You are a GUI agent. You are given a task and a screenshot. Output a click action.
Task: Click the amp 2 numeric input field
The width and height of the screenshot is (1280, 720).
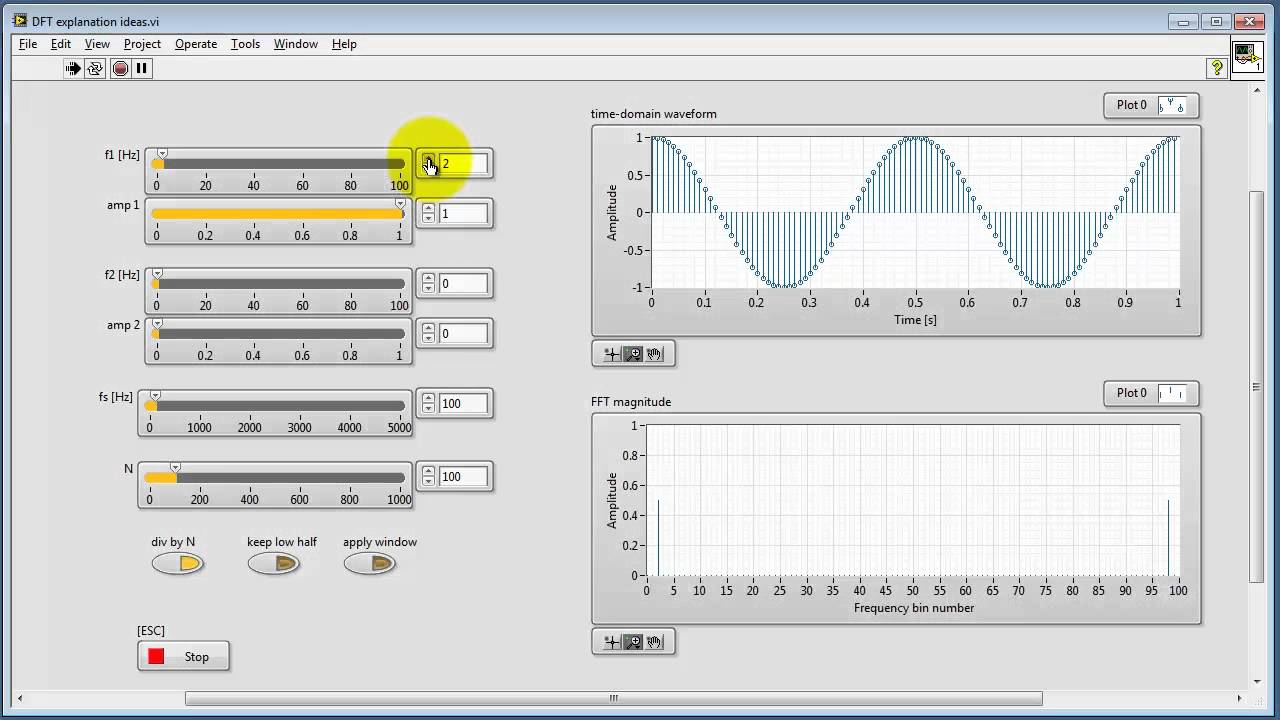pos(463,334)
